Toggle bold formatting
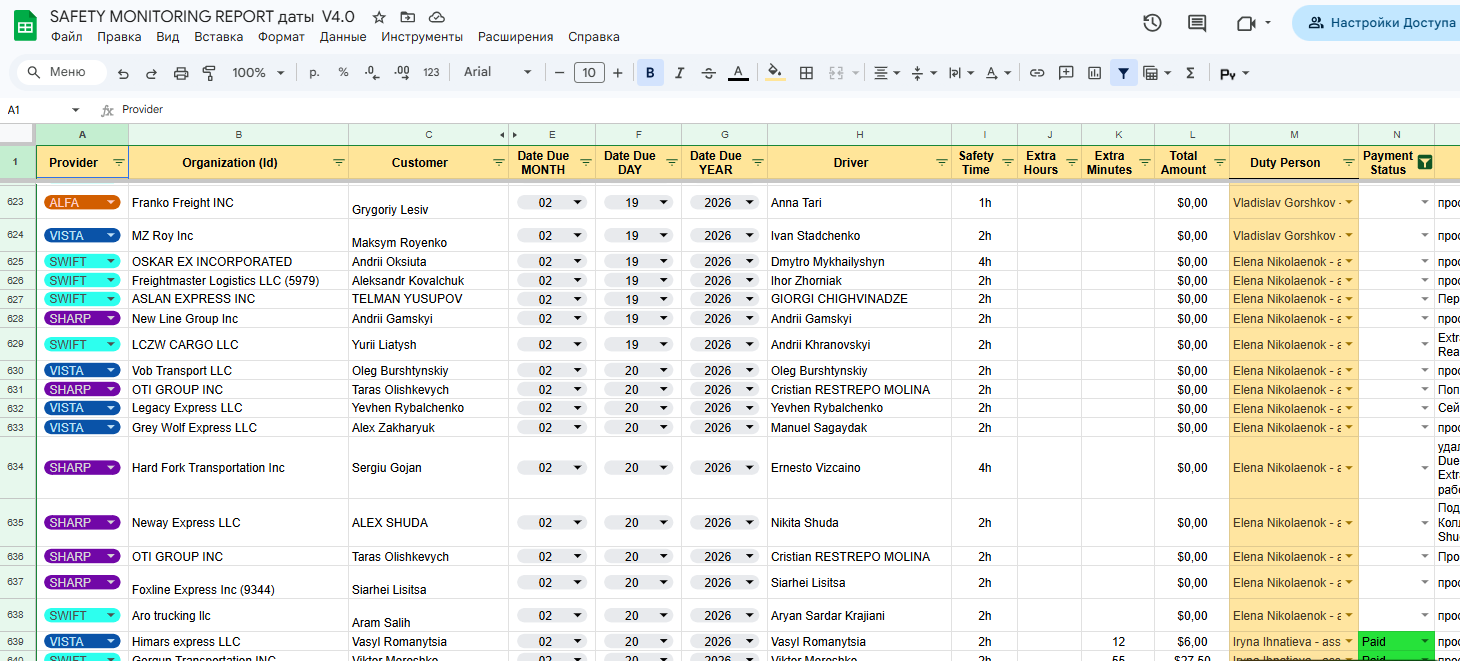The height and width of the screenshot is (661, 1460). click(650, 73)
